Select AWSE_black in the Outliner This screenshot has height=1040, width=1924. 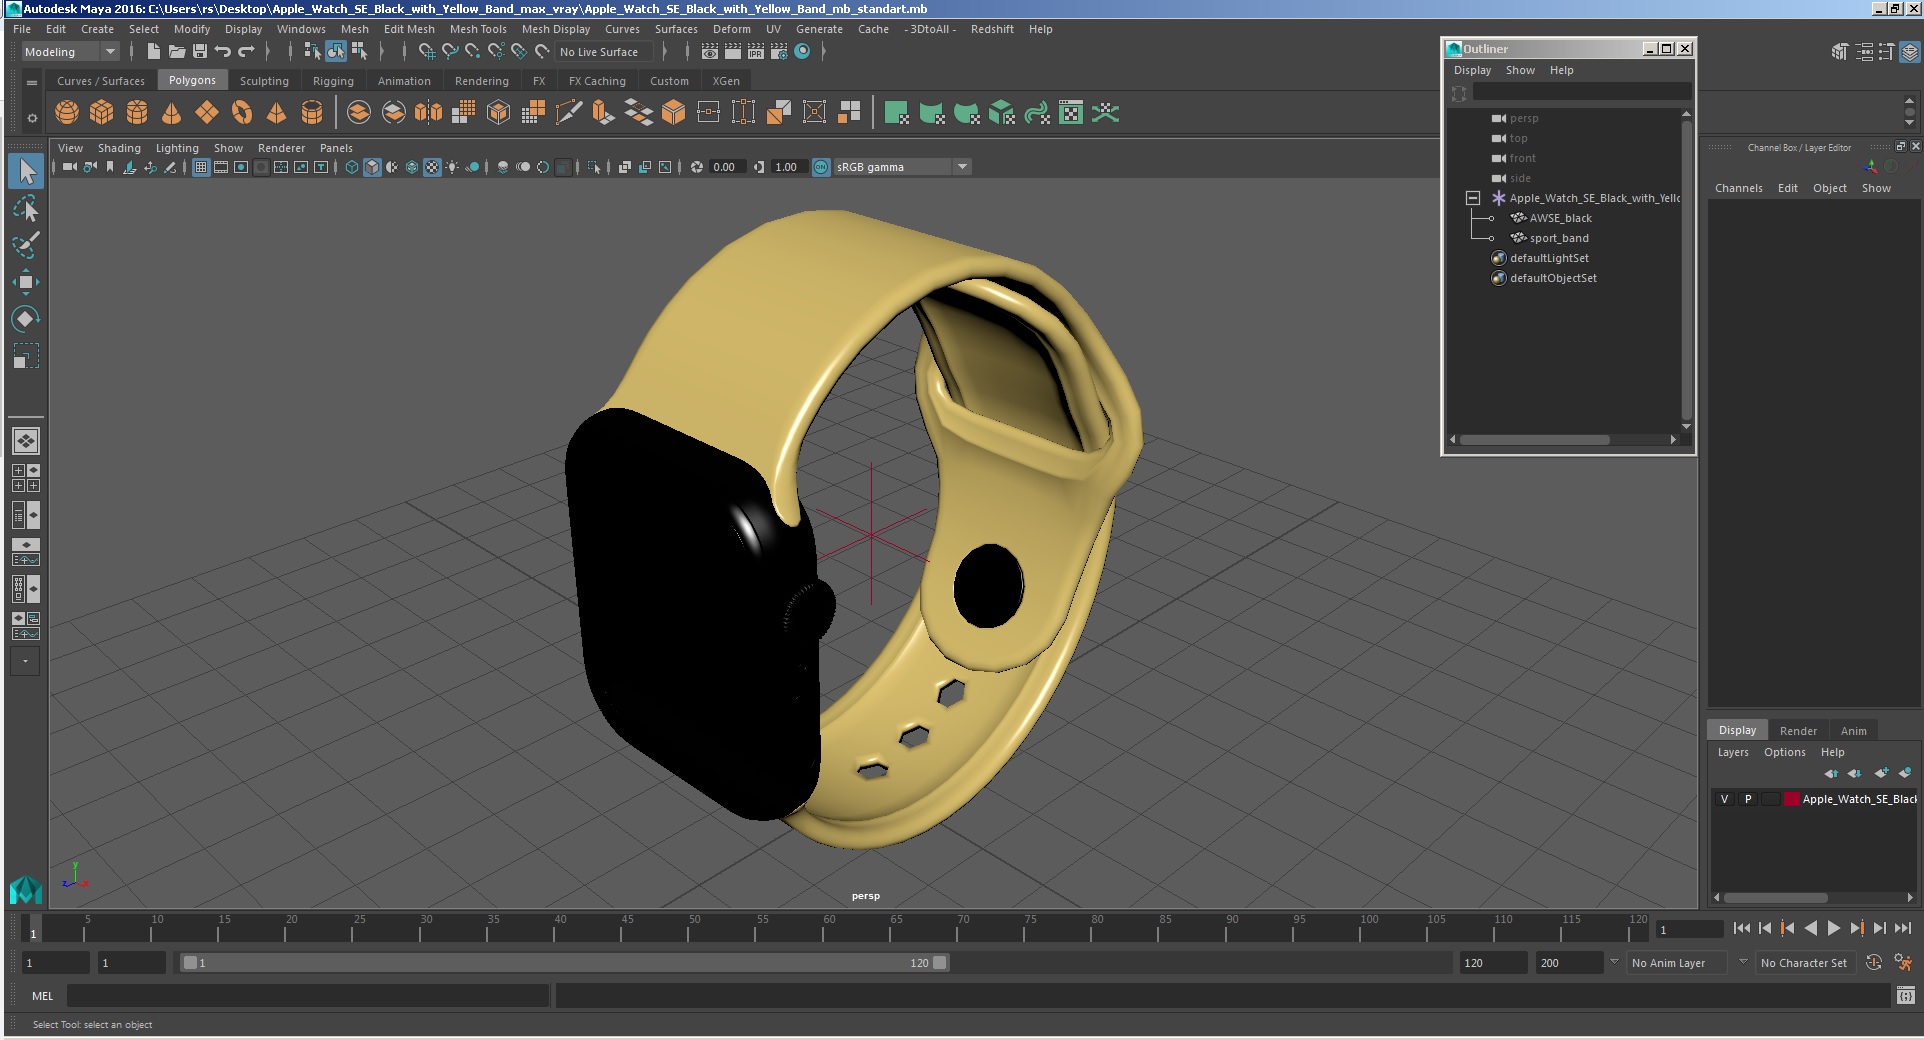1560,218
